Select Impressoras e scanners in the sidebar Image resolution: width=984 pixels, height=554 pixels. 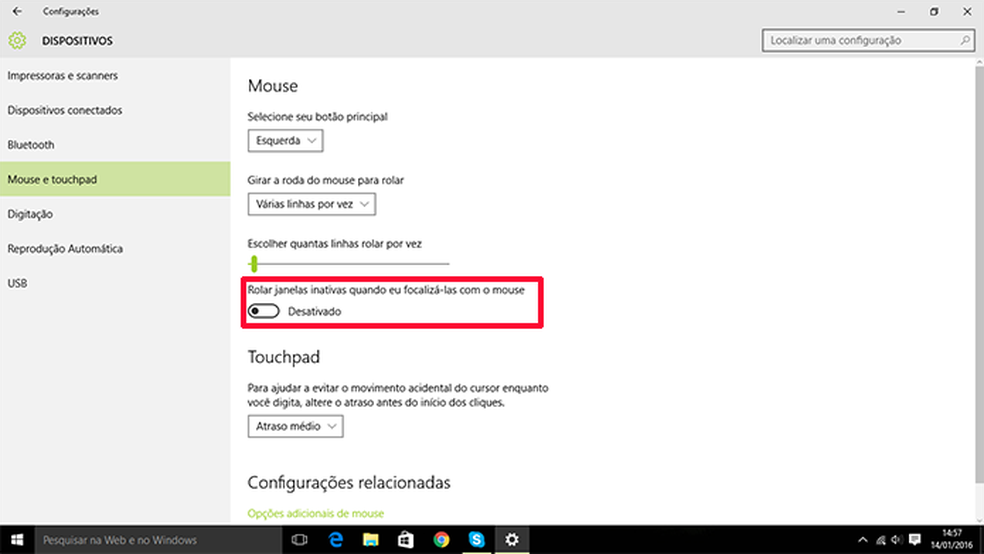[x=115, y=75]
